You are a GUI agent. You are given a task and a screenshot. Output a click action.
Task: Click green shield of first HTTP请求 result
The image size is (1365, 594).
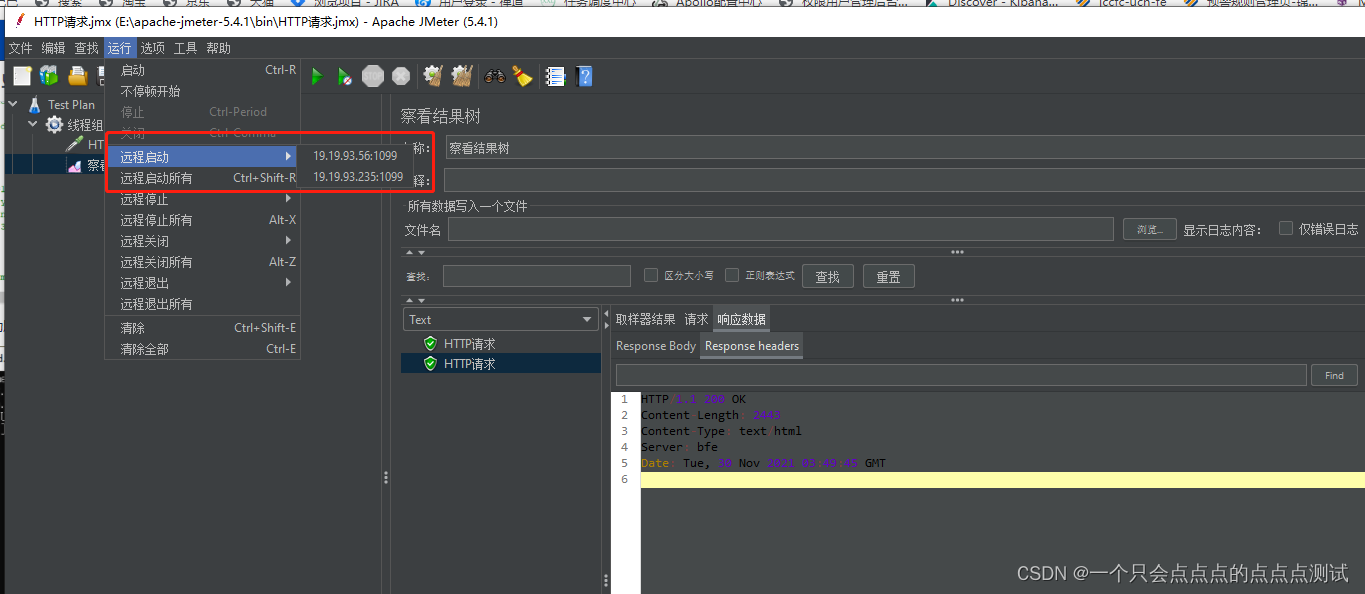[430, 343]
